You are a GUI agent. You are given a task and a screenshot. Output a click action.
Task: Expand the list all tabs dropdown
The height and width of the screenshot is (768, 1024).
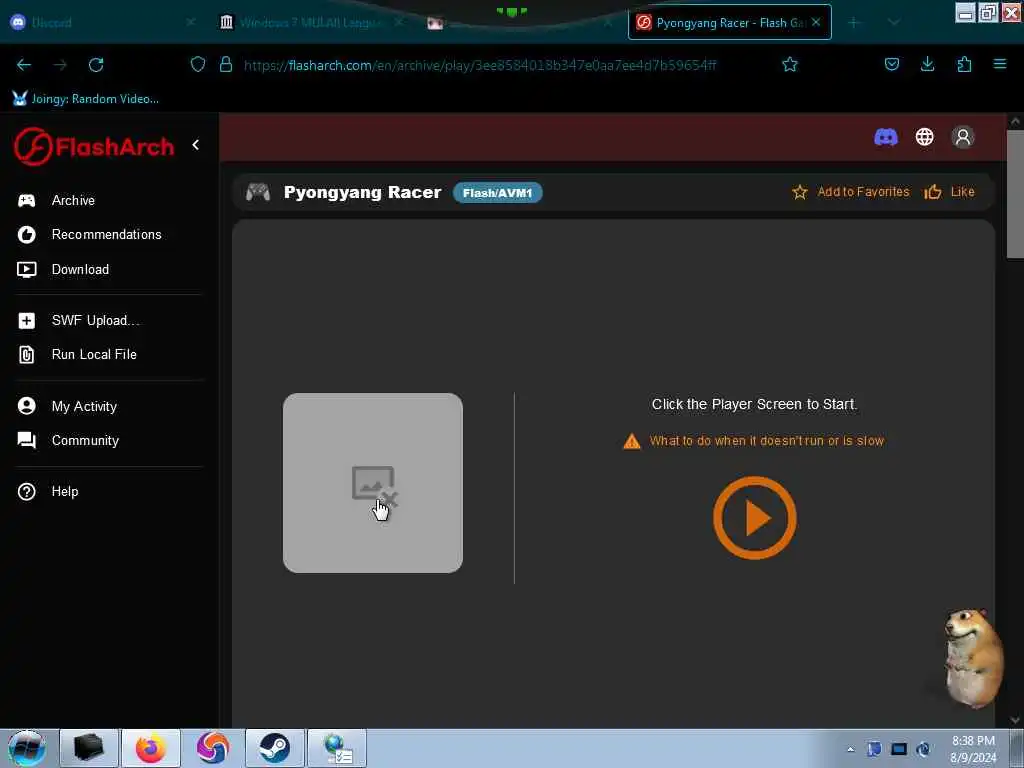click(894, 22)
